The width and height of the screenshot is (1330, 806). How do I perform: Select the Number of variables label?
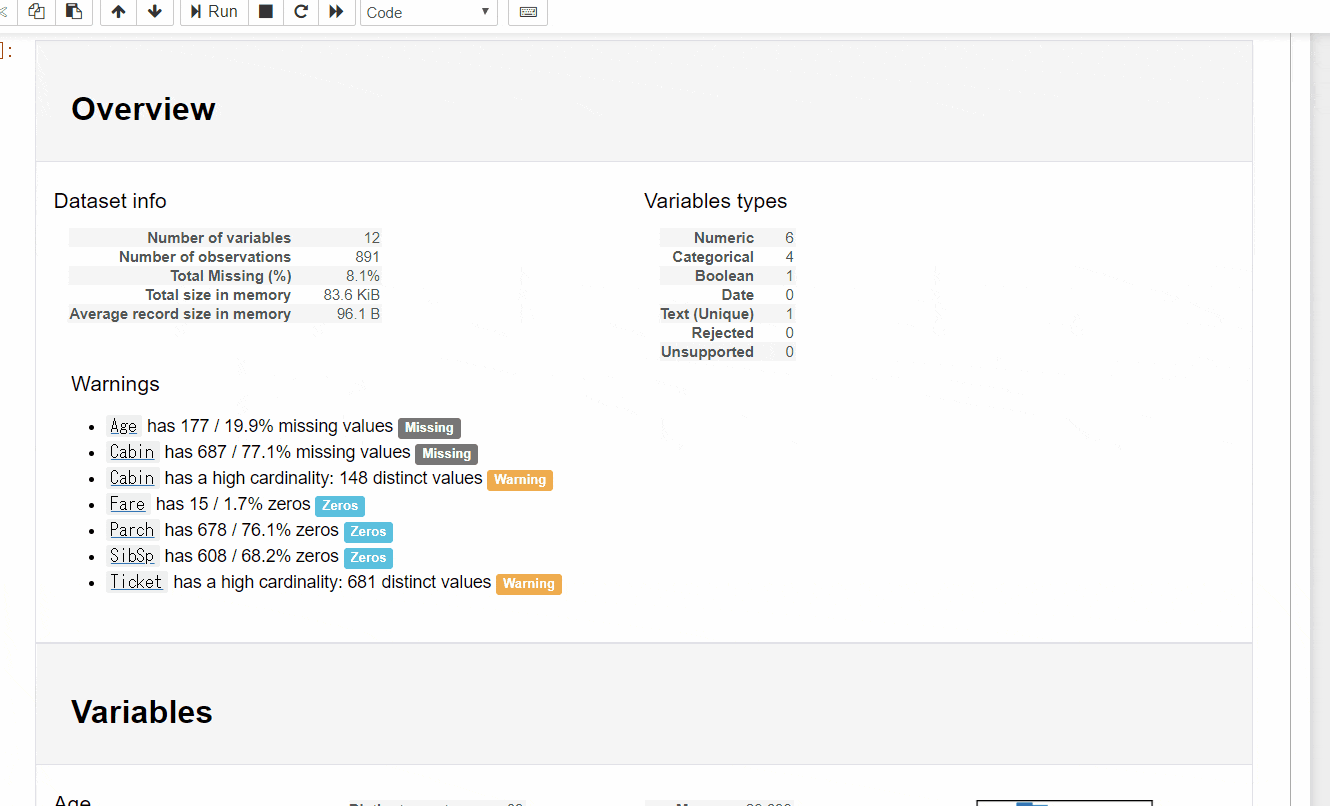coord(219,238)
